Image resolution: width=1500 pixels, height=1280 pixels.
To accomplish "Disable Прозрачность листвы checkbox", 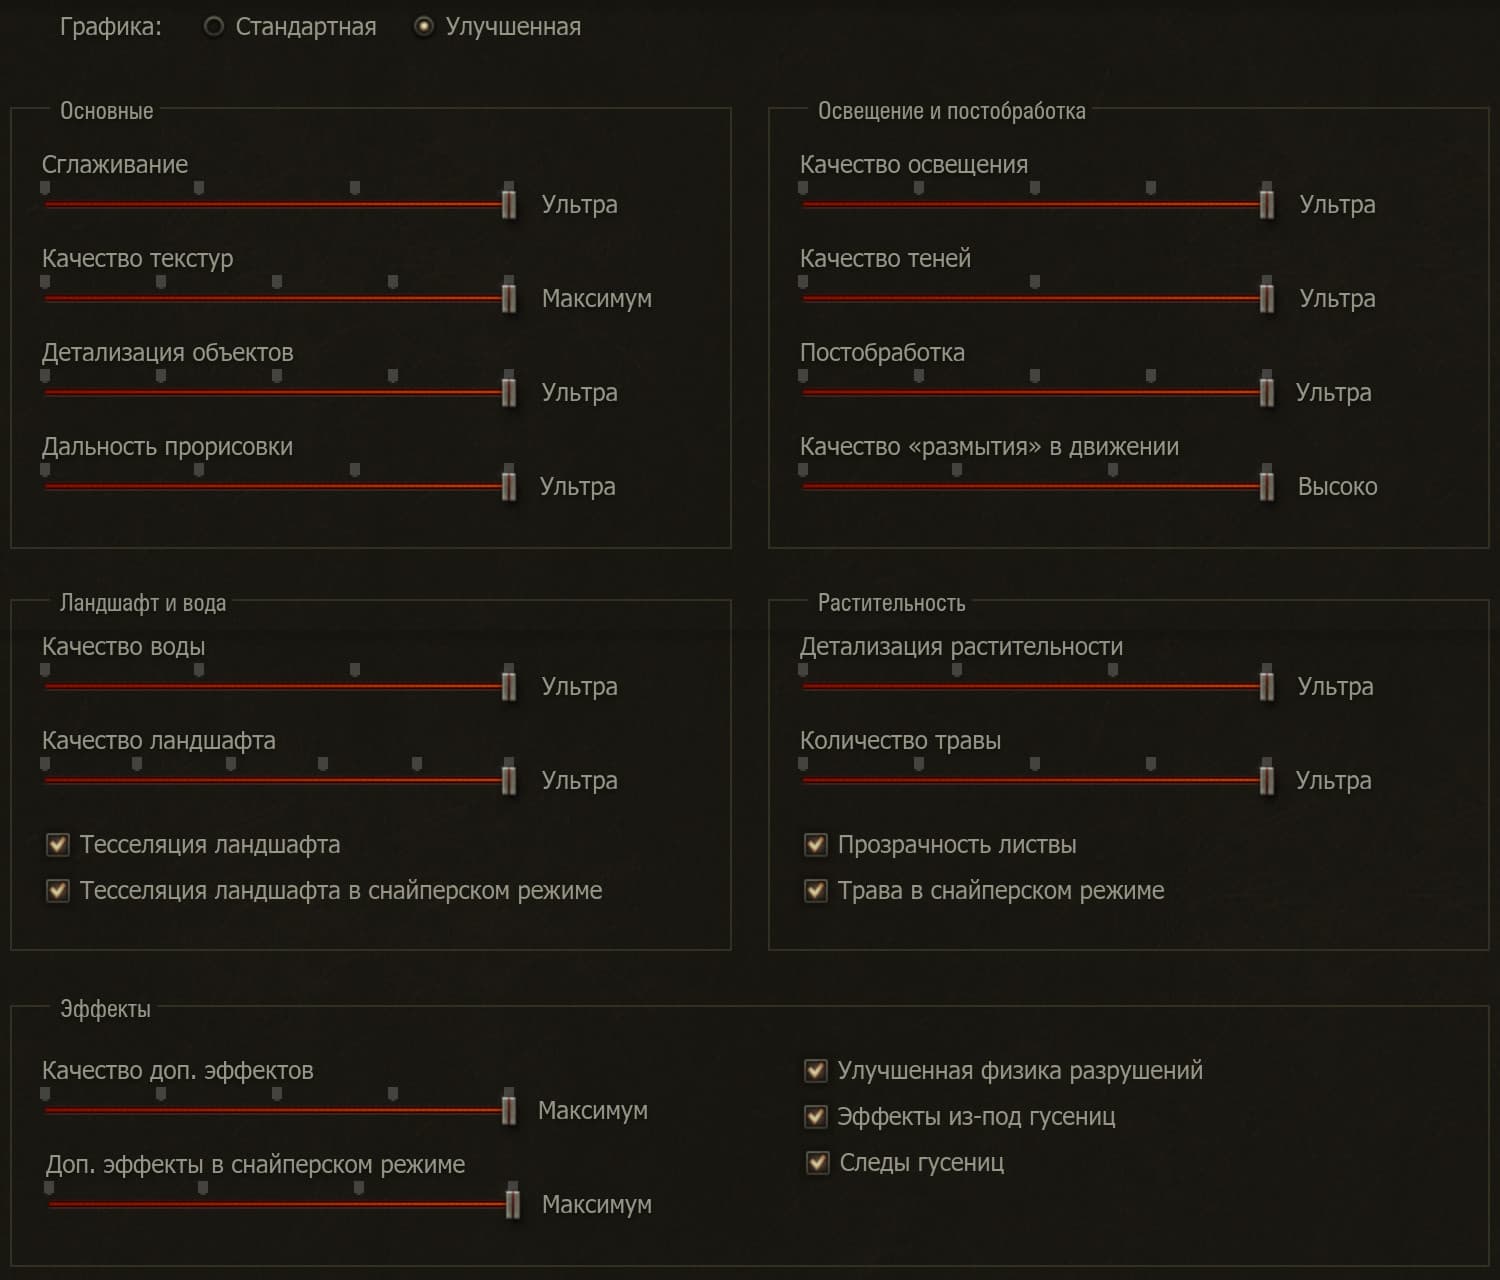I will pyautogui.click(x=816, y=845).
